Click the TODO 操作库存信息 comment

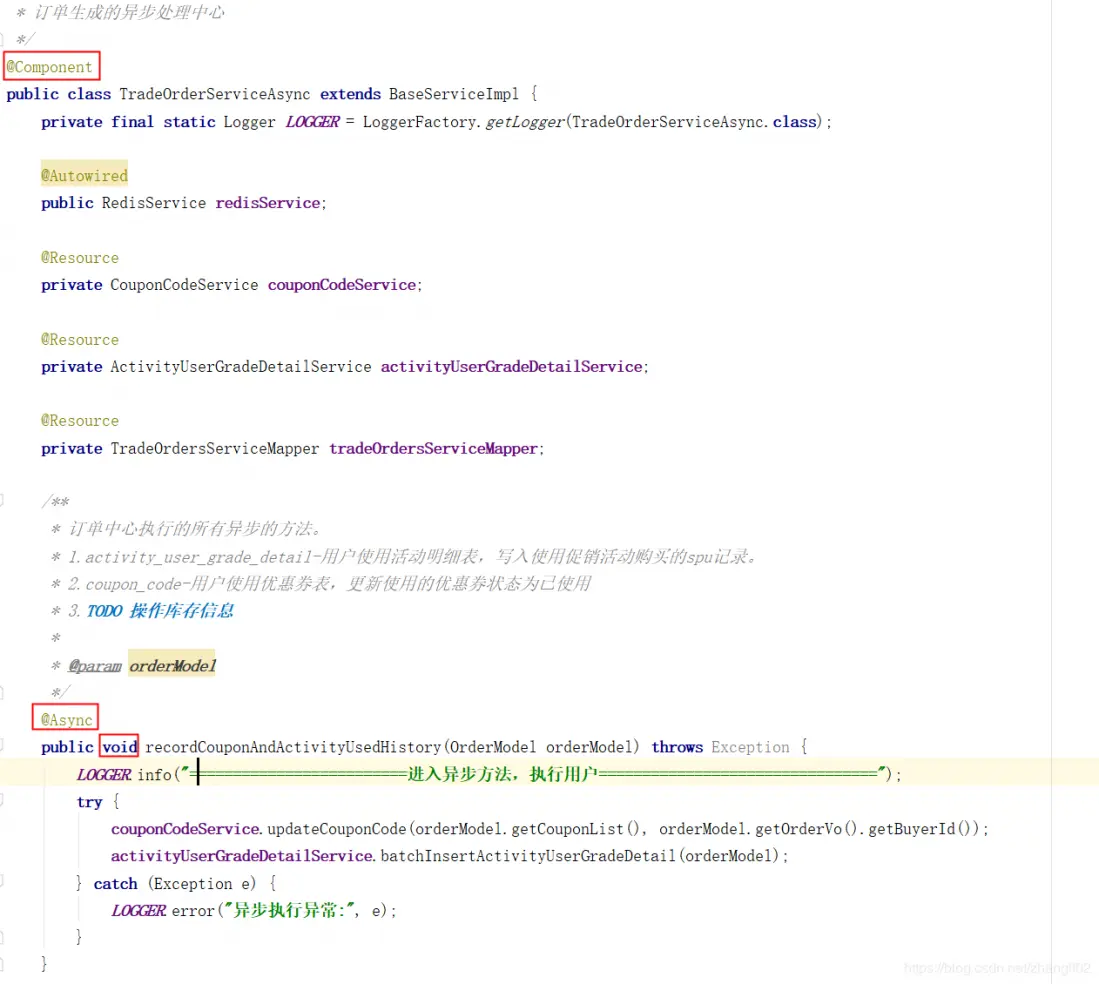click(160, 611)
